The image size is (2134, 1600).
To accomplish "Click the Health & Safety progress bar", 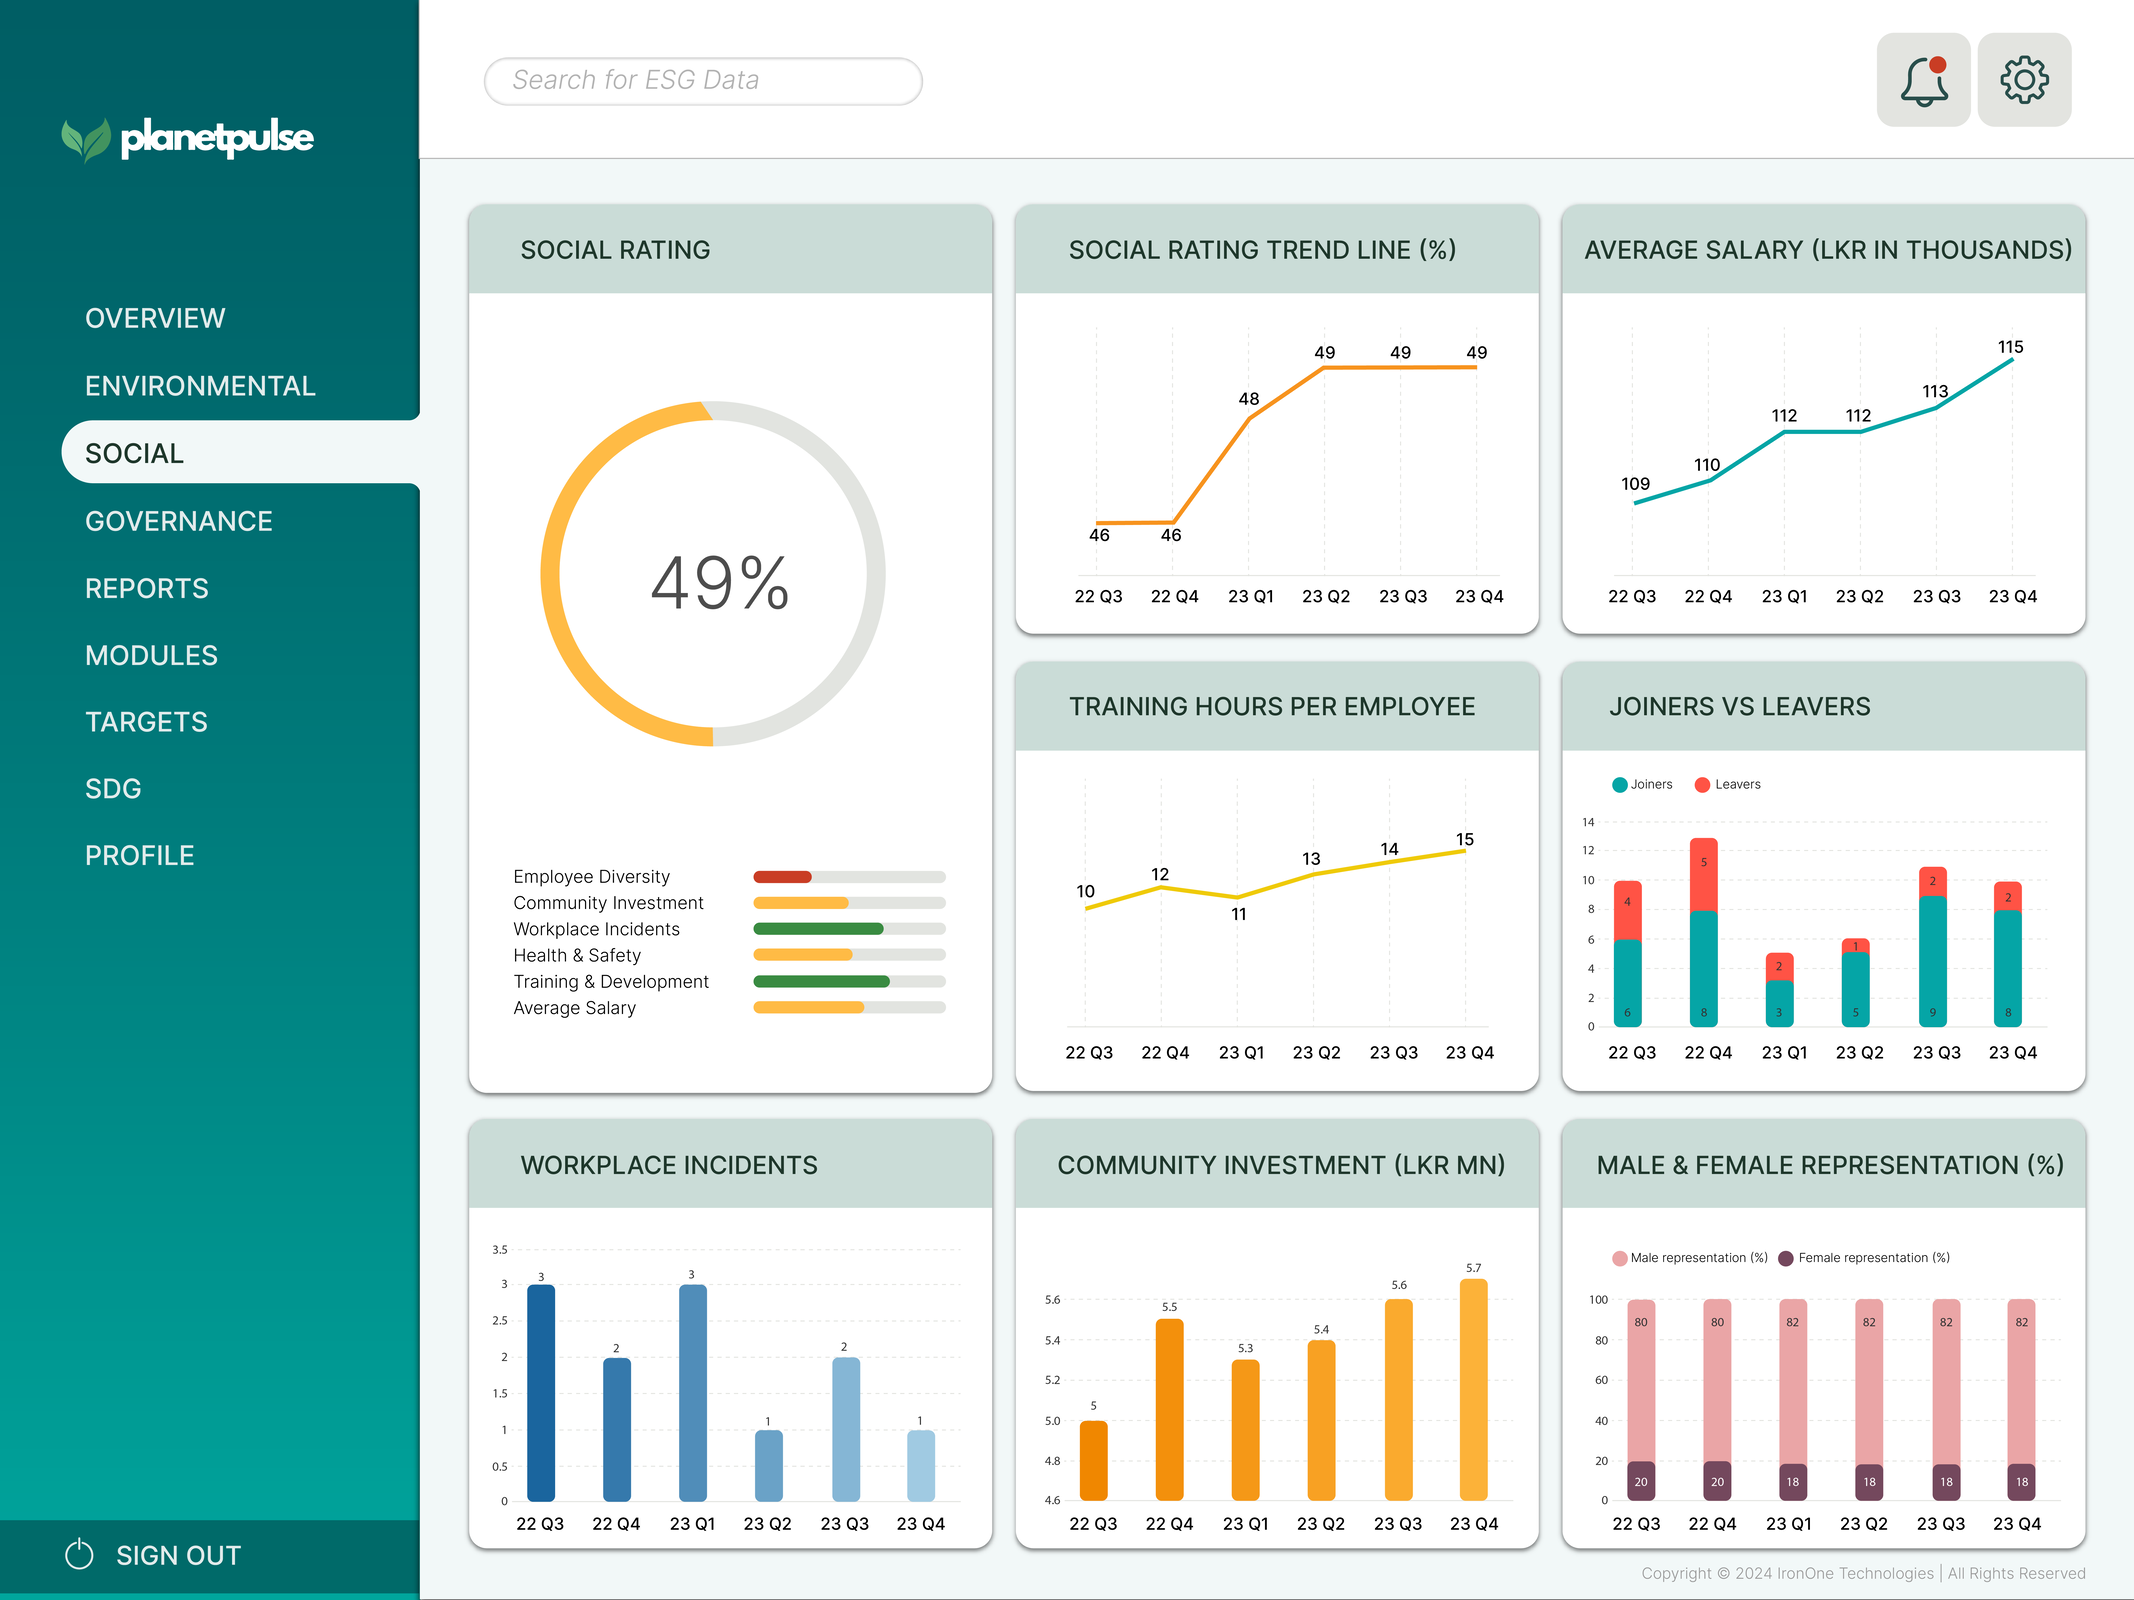I will tap(849, 955).
